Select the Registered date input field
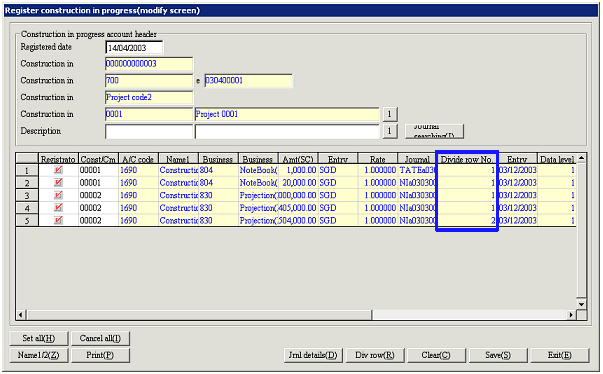 [x=134, y=48]
